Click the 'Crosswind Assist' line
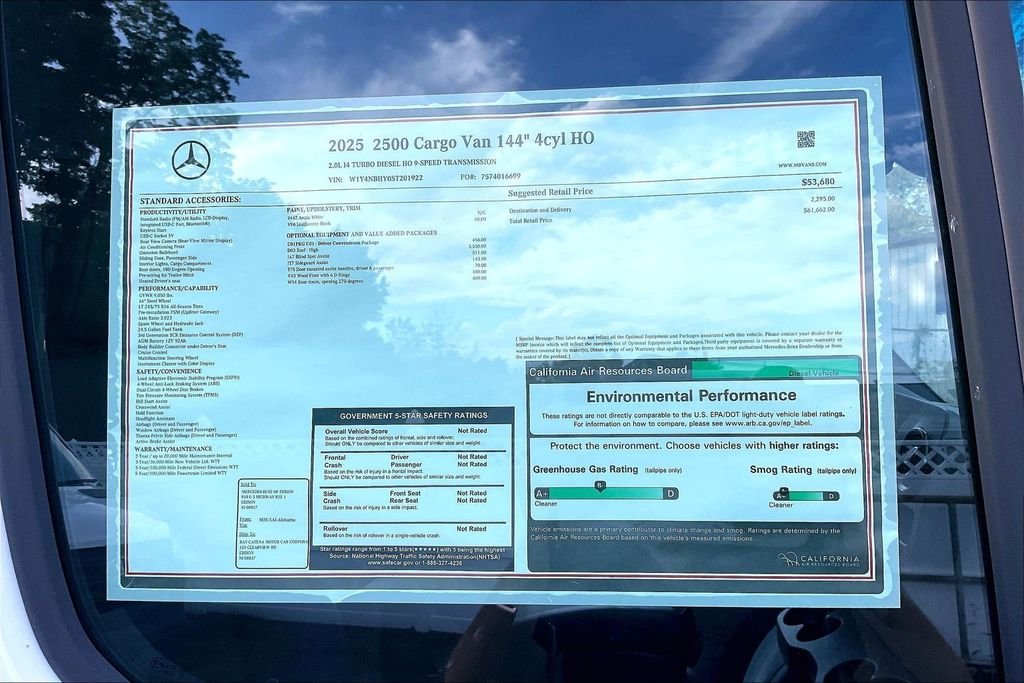 point(153,407)
